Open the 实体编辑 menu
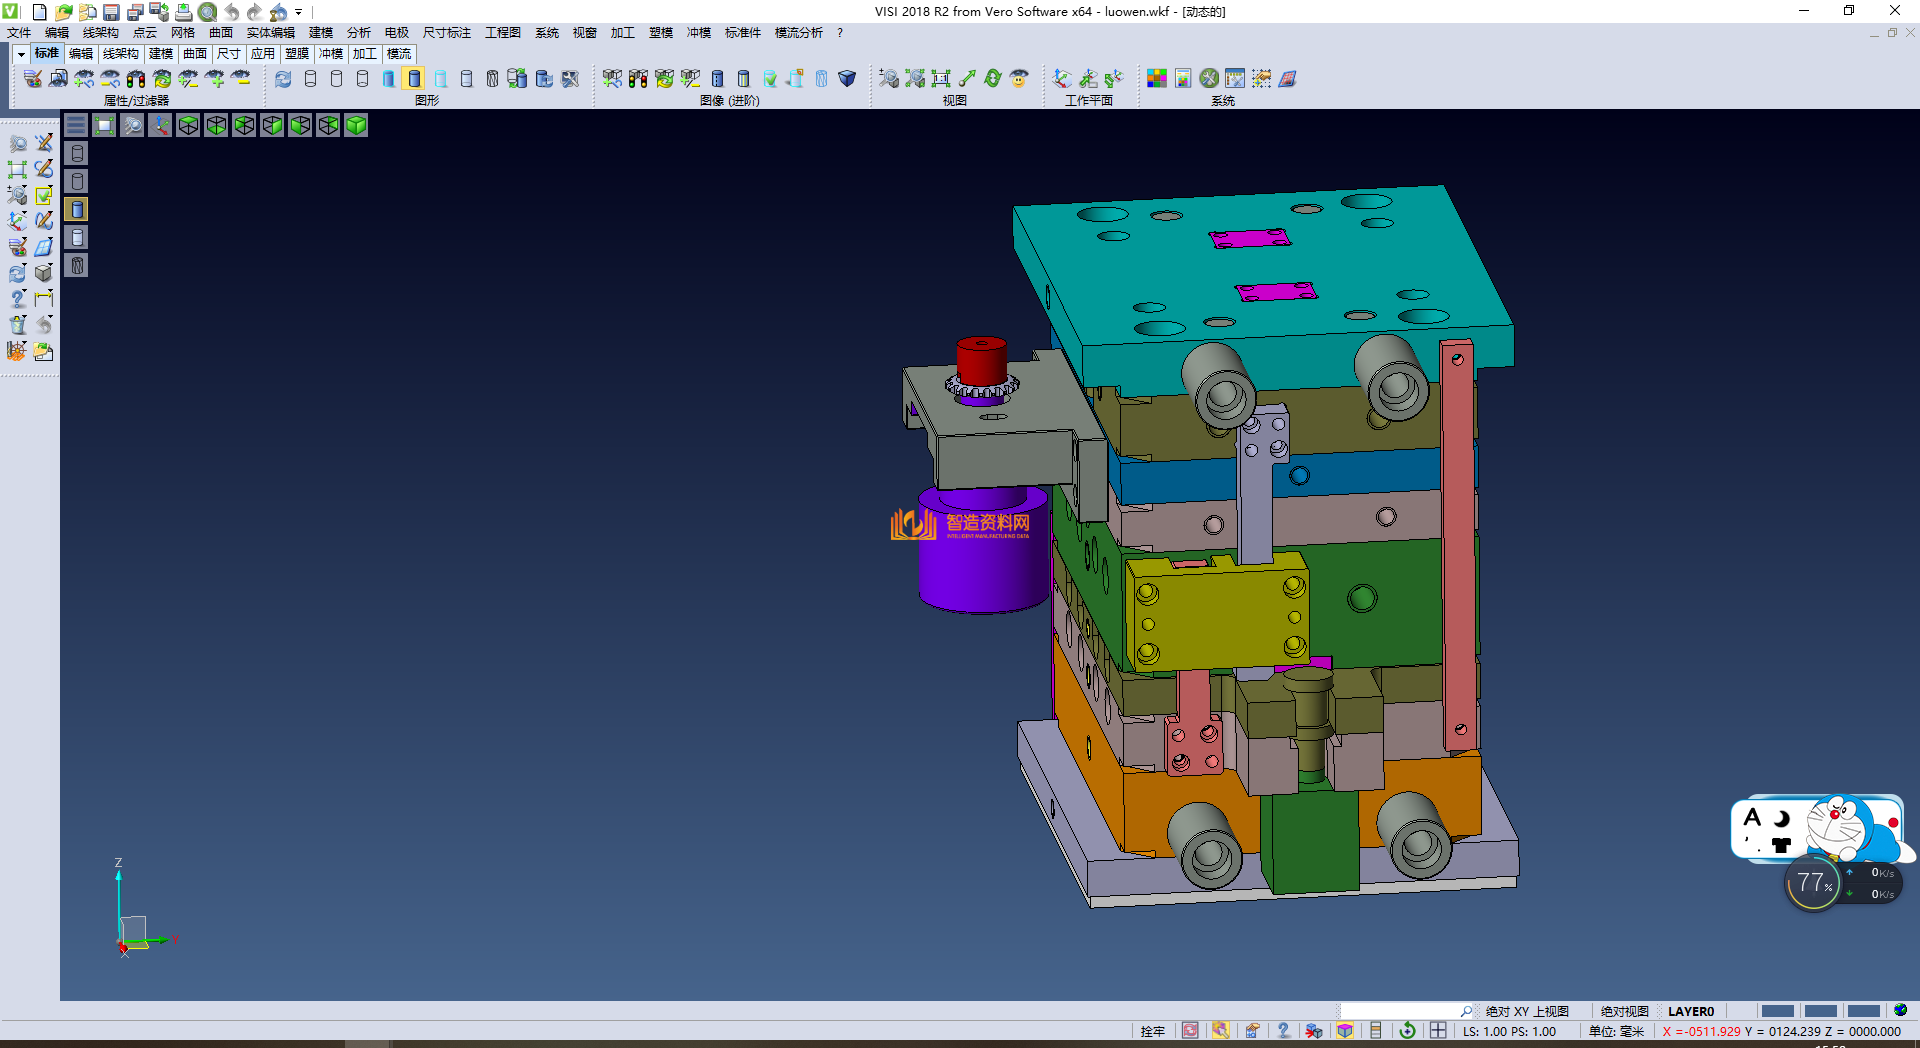The height and width of the screenshot is (1048, 1920). (x=270, y=33)
